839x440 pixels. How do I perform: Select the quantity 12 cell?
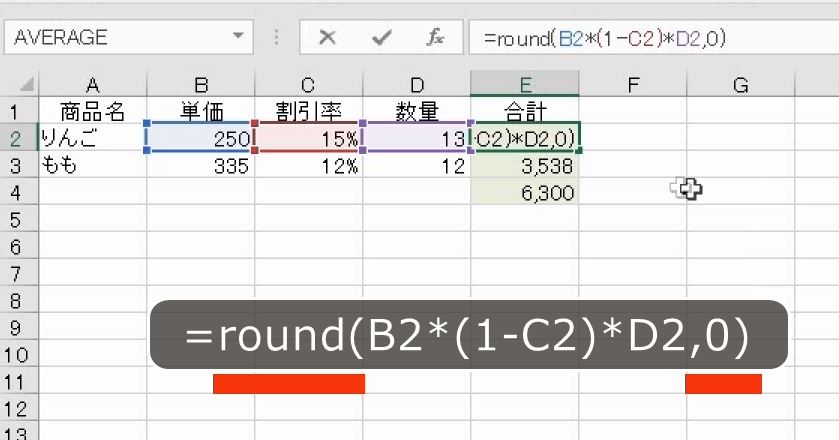(417, 165)
